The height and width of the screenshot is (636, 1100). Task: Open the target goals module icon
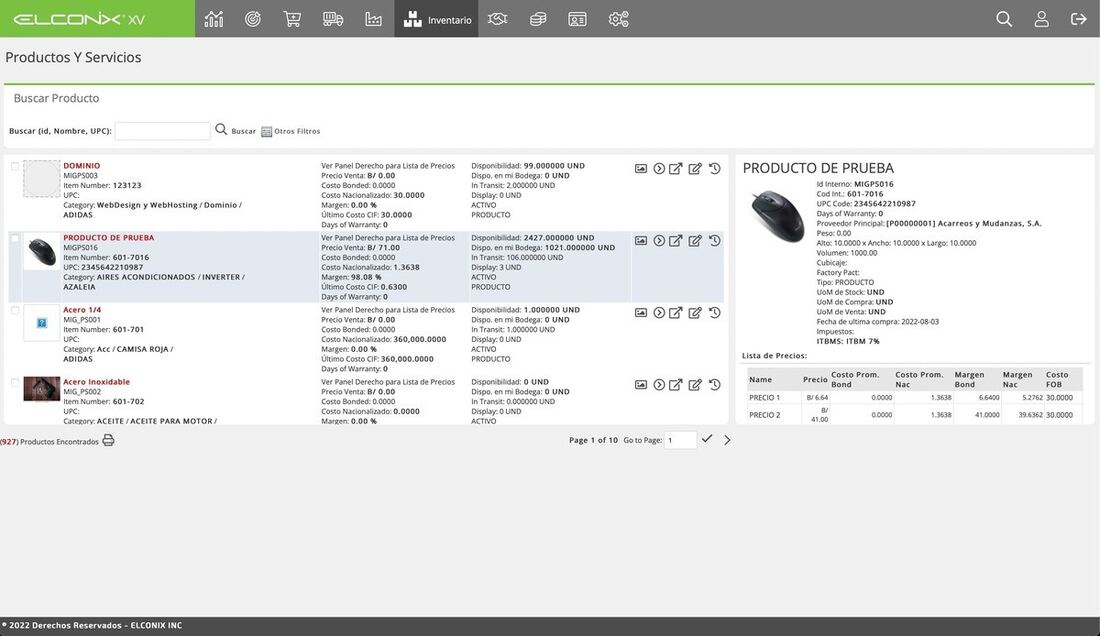point(253,19)
